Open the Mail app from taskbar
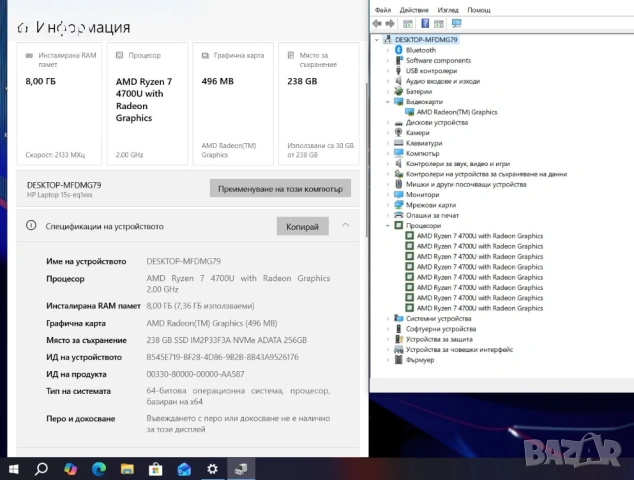Screen dimensions: 634x480 184,469
